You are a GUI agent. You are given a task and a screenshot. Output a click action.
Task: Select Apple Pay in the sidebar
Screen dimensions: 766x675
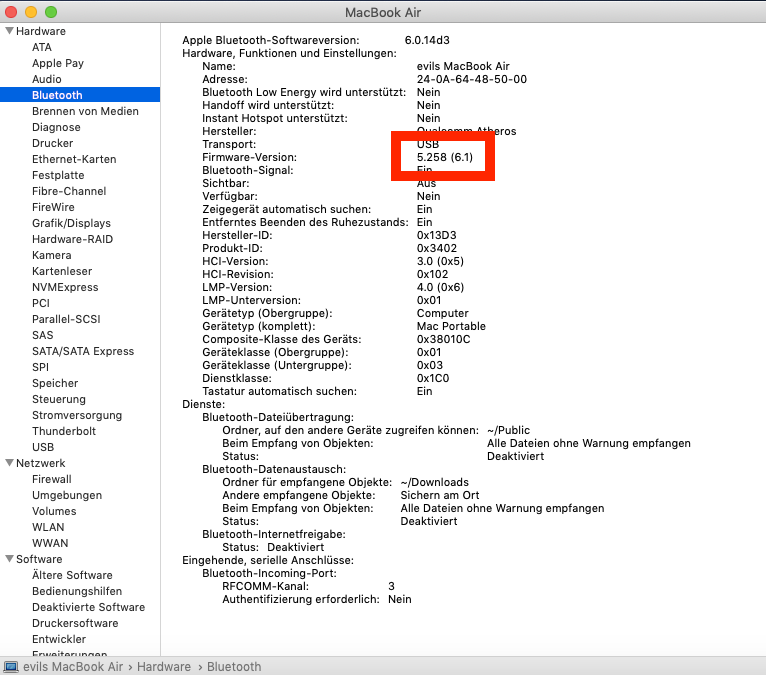click(58, 63)
